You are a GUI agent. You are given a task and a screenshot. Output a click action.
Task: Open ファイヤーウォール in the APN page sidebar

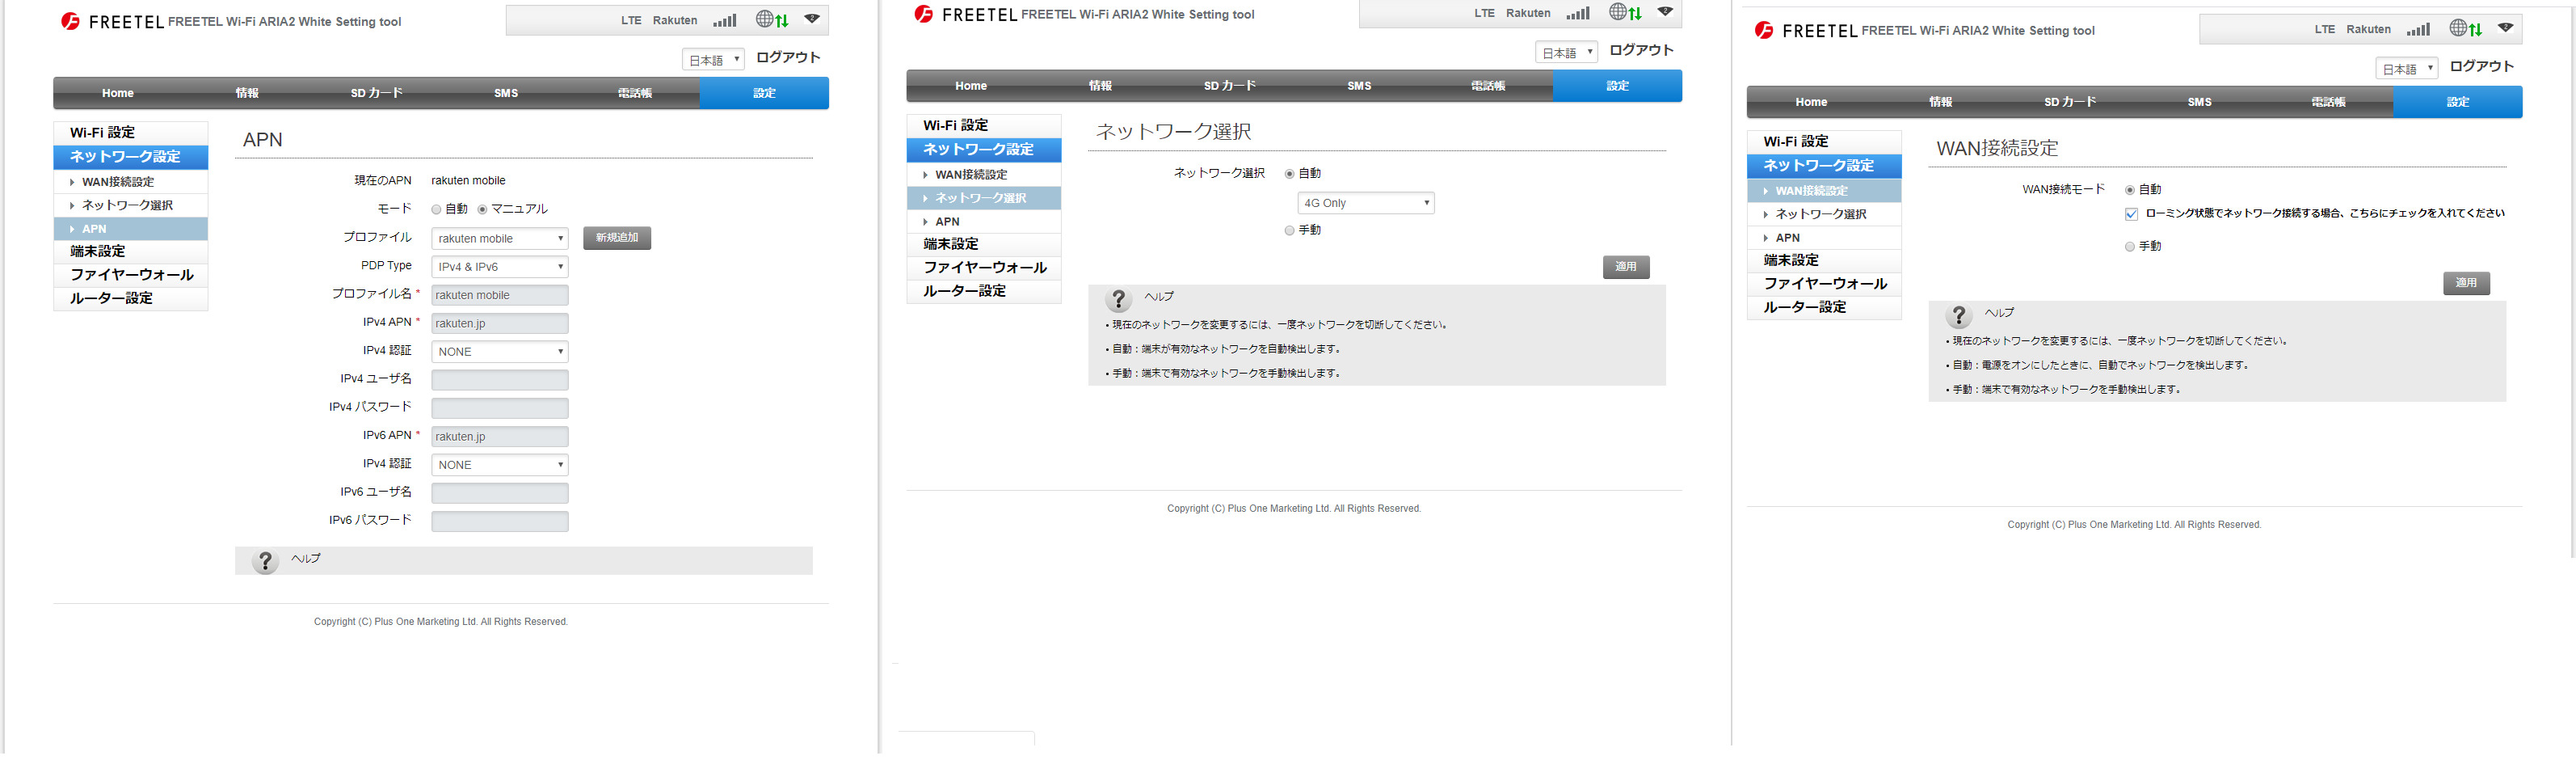tap(131, 275)
